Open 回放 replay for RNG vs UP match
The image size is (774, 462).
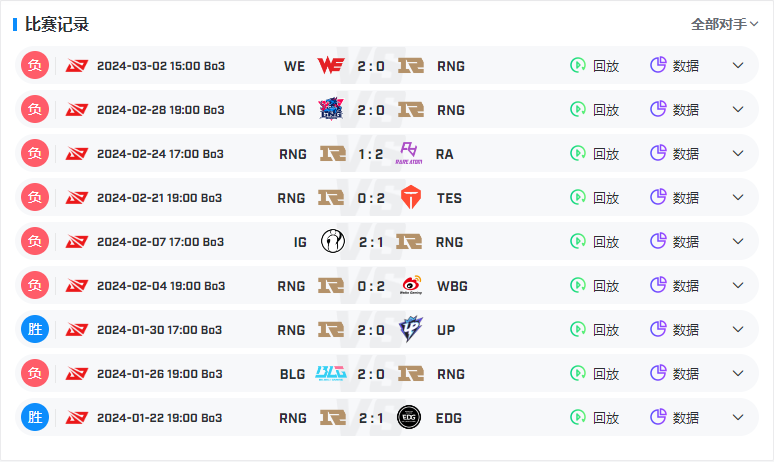(x=594, y=329)
